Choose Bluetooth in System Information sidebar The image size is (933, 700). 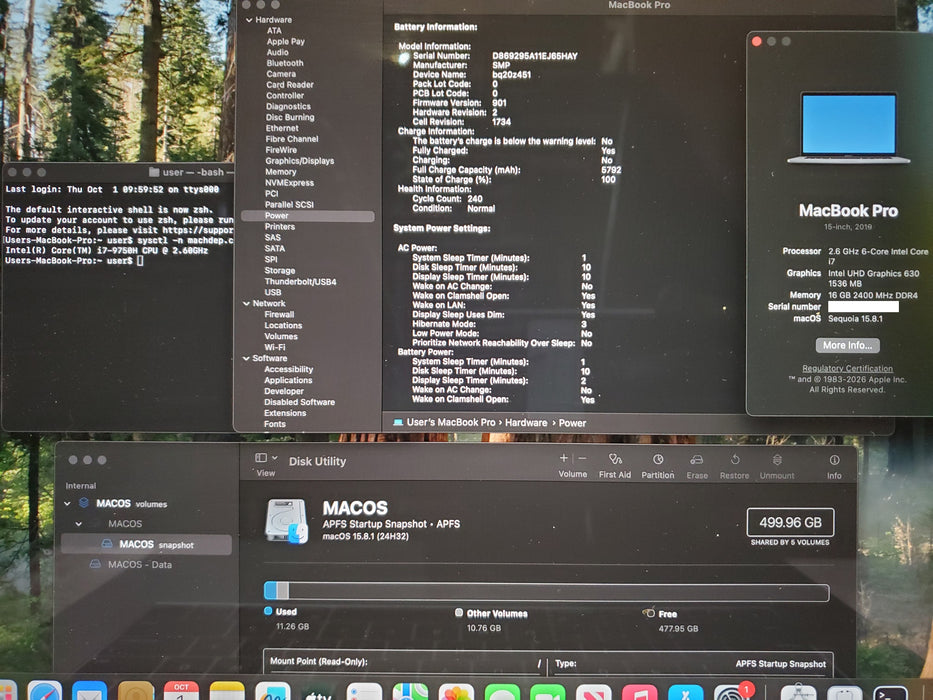pos(284,63)
